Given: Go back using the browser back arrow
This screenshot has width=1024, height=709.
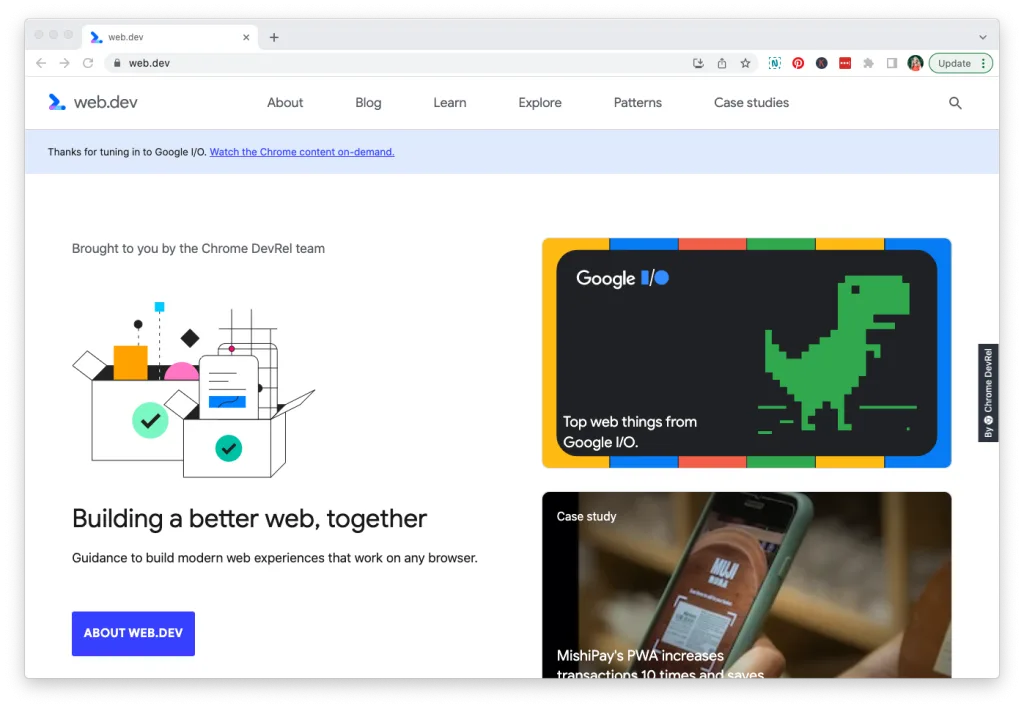Looking at the screenshot, I should (41, 63).
